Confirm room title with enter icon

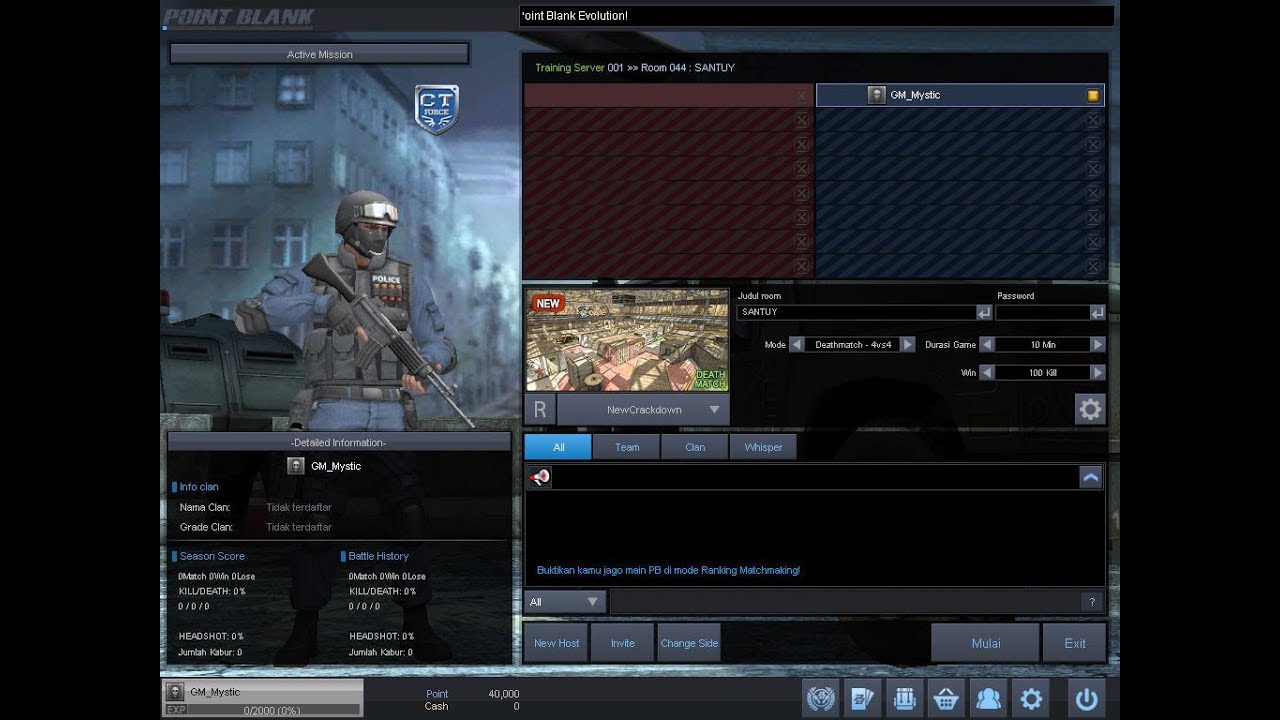click(984, 312)
